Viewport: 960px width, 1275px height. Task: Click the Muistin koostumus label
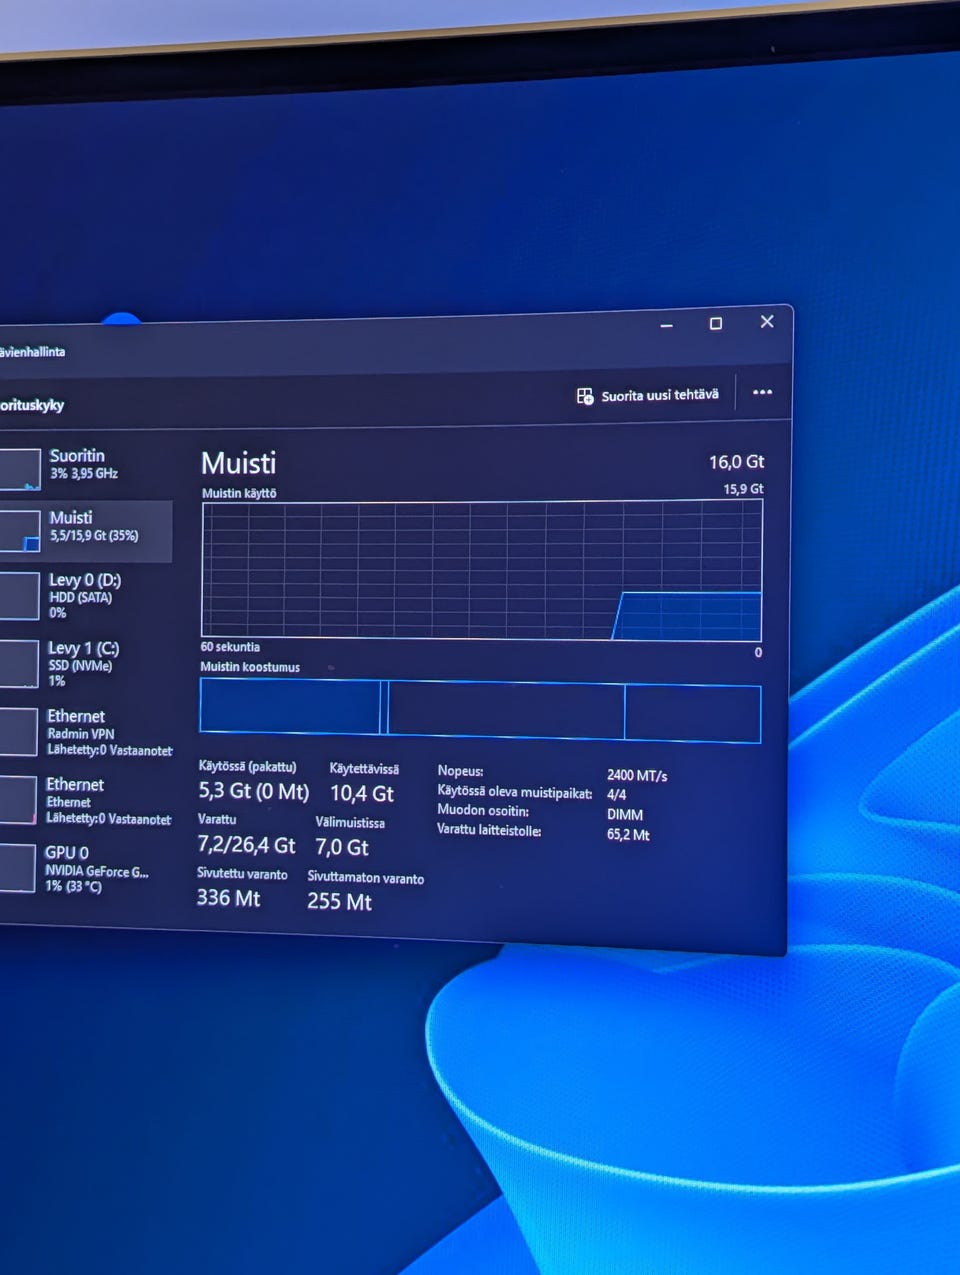tap(250, 667)
